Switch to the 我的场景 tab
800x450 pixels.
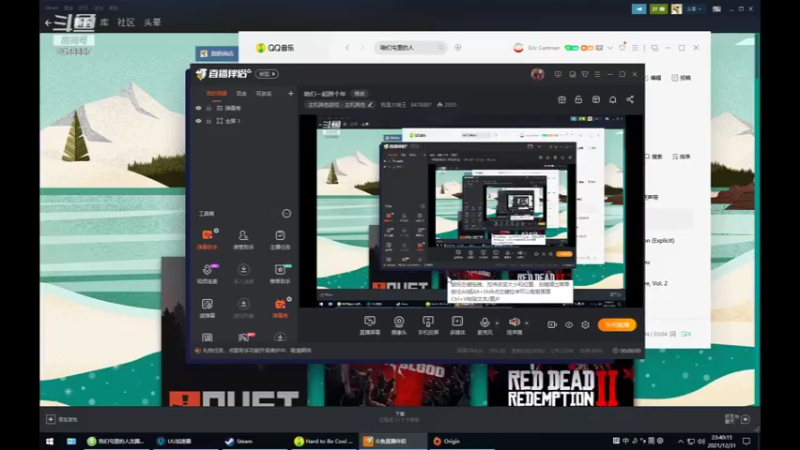click(x=216, y=93)
